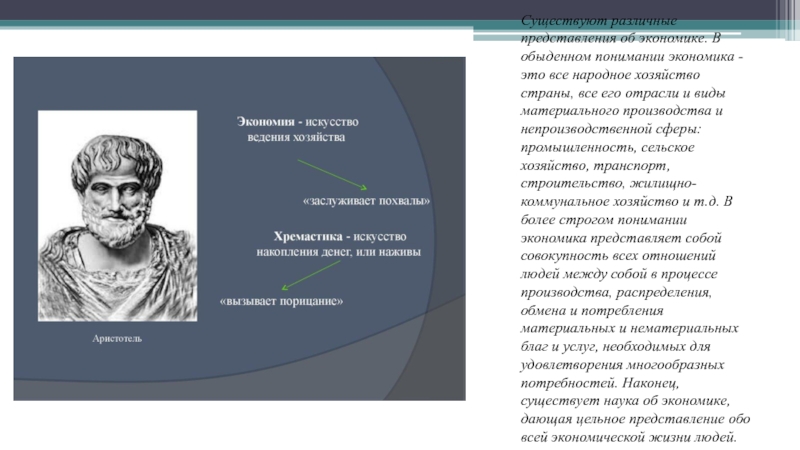Select the quote «вызывает порицание»

[281, 301]
